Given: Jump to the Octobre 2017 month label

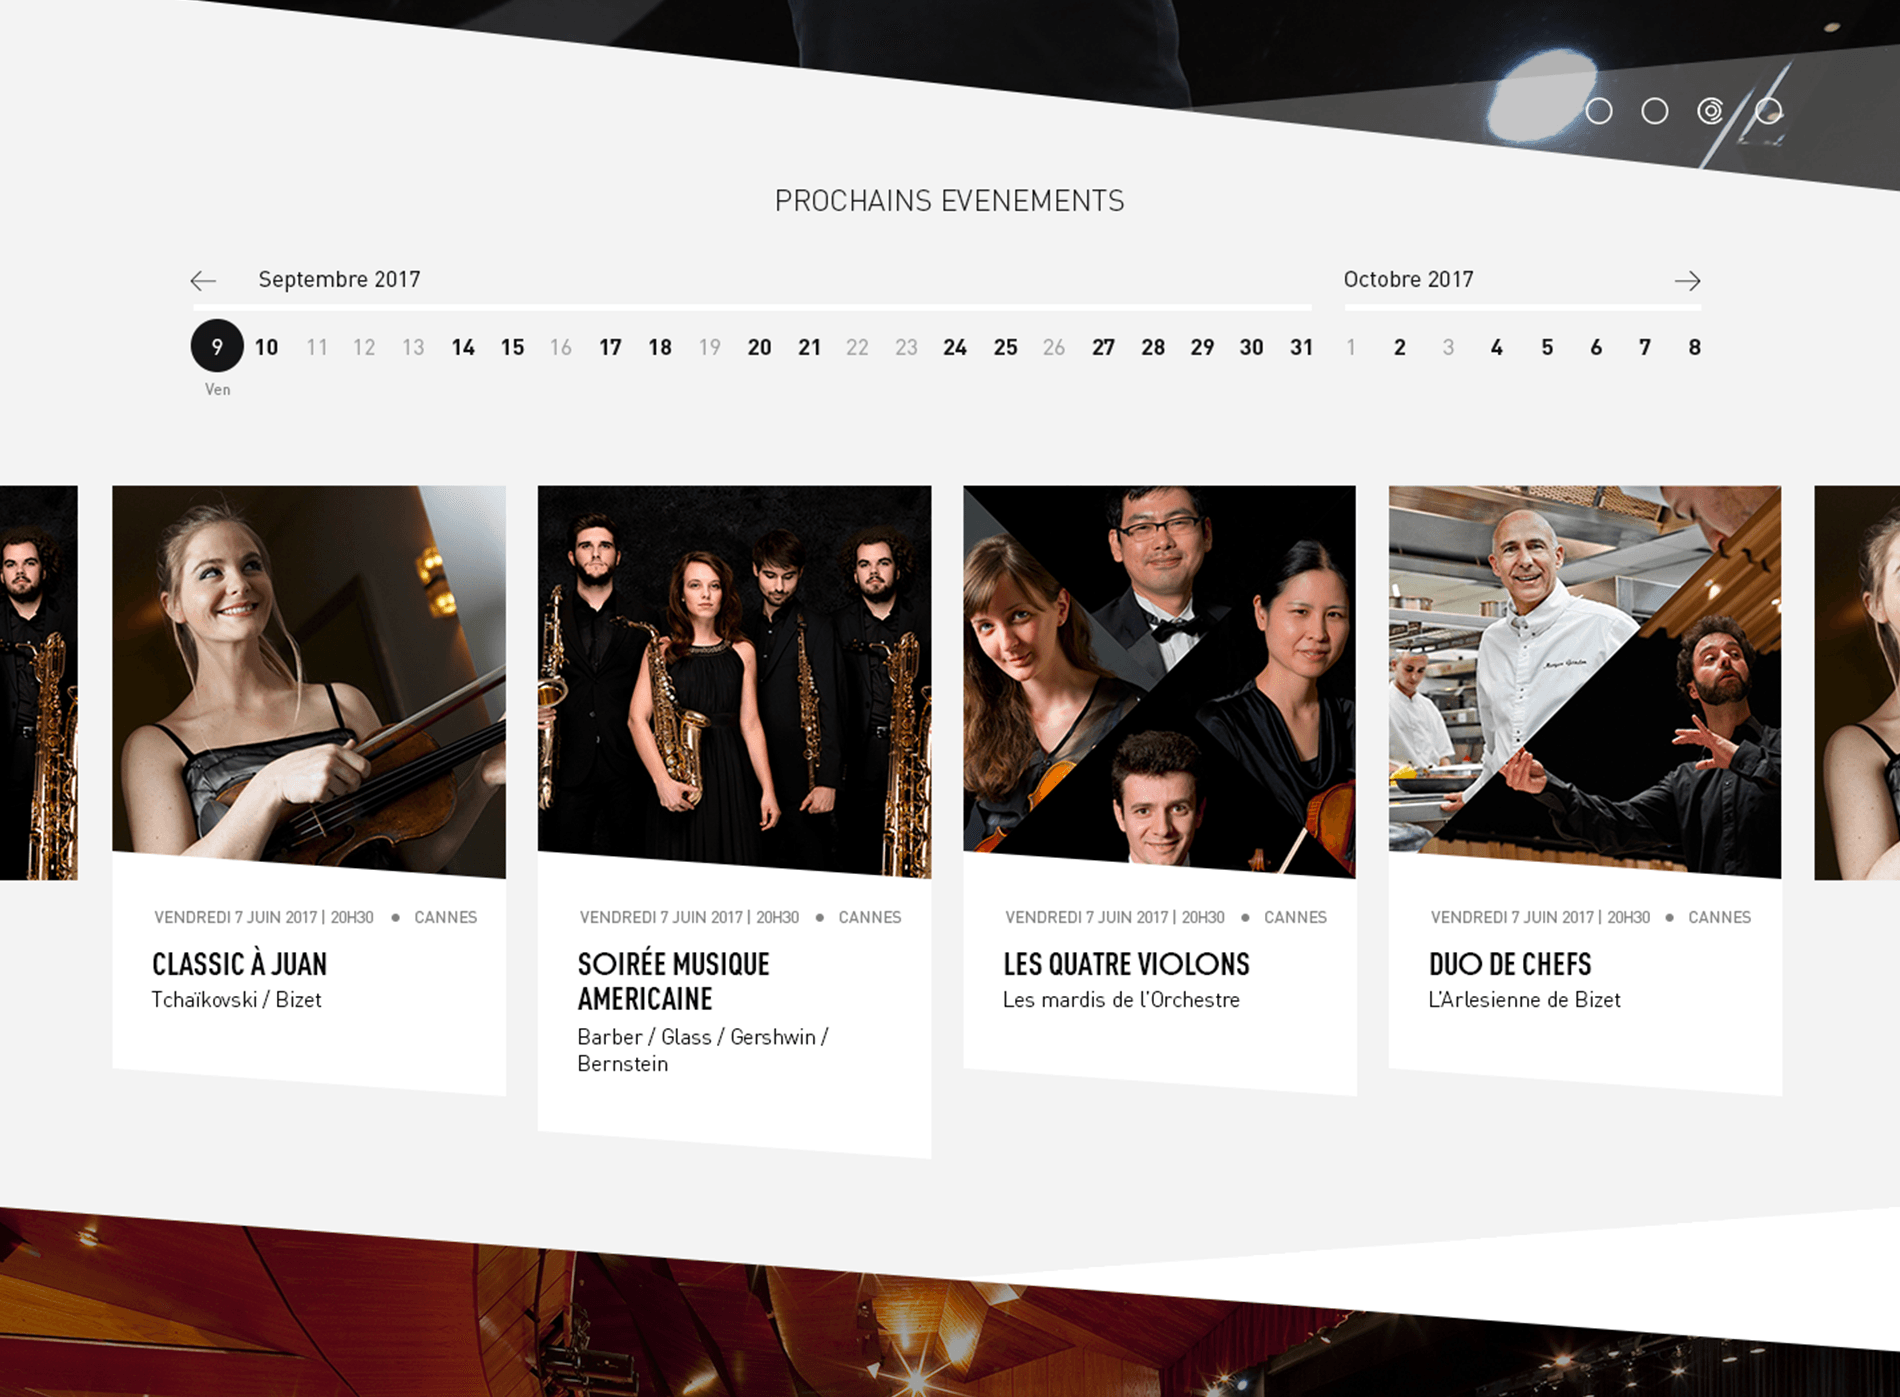Looking at the screenshot, I should 1408,280.
